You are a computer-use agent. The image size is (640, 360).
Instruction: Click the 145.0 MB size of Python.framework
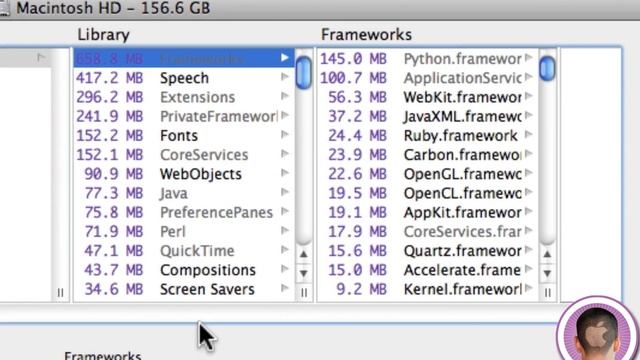[353, 58]
